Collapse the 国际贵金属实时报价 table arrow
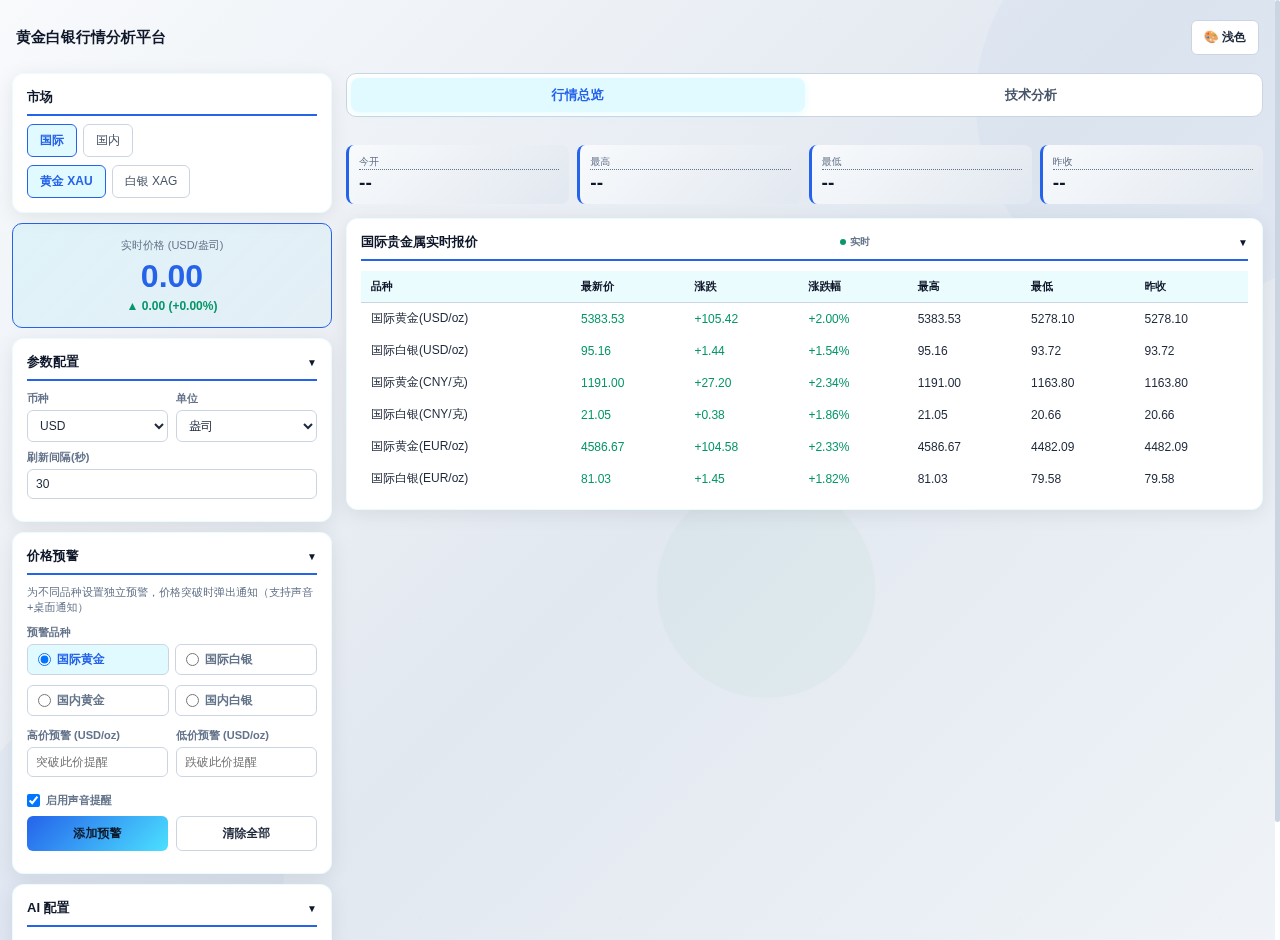 pyautogui.click(x=1243, y=242)
